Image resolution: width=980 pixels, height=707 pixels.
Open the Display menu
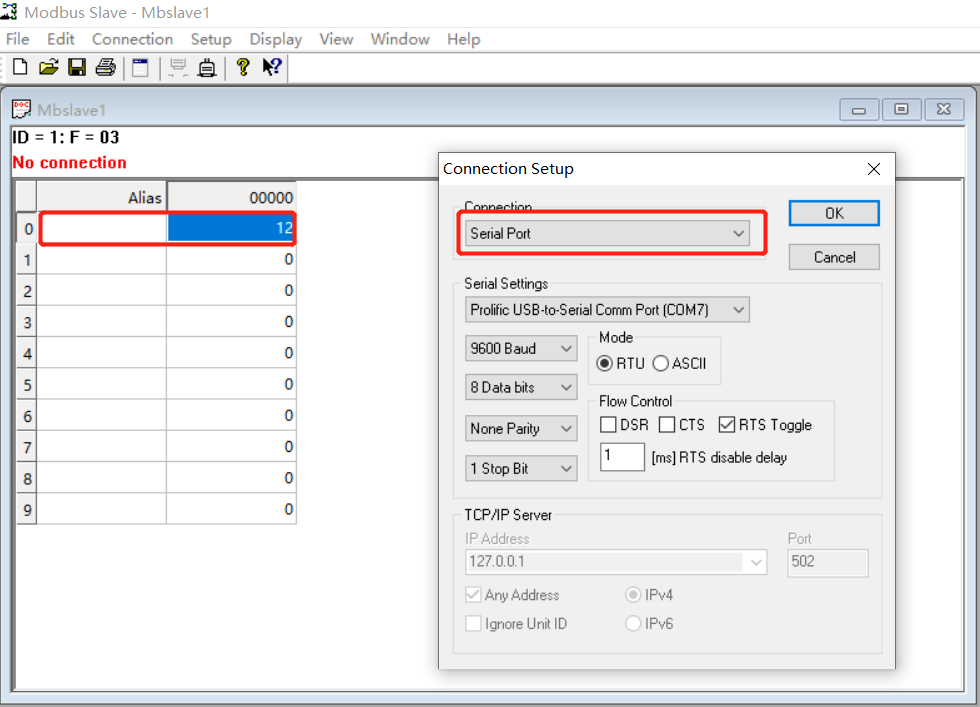[x=275, y=39]
